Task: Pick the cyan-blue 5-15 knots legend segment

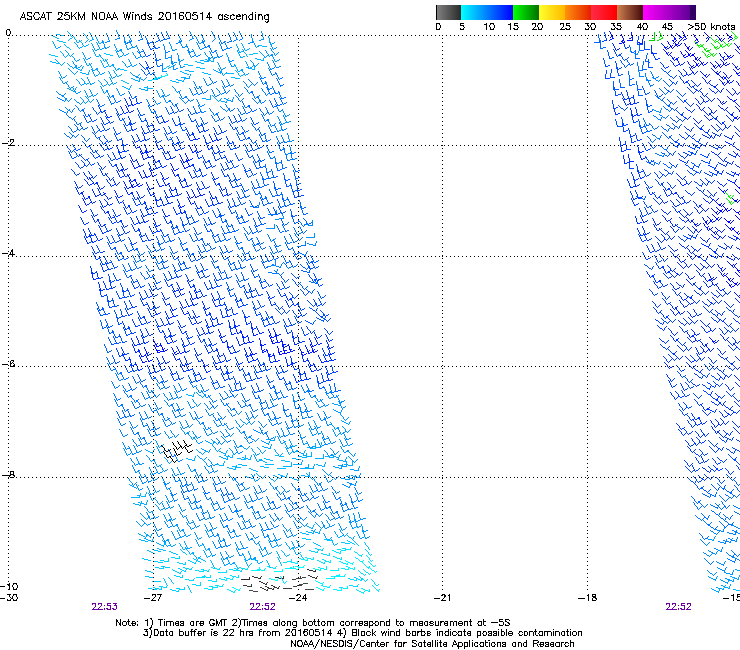Action: [x=487, y=12]
